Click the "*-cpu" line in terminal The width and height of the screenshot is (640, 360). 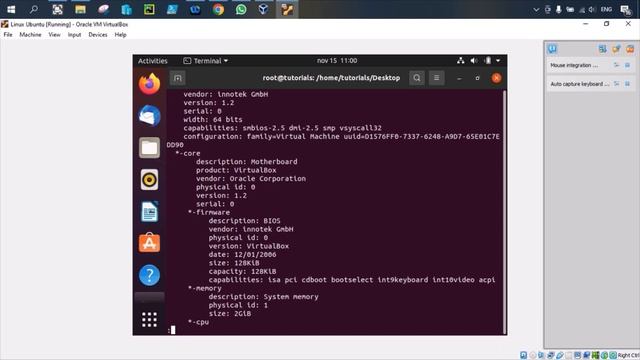coord(198,322)
